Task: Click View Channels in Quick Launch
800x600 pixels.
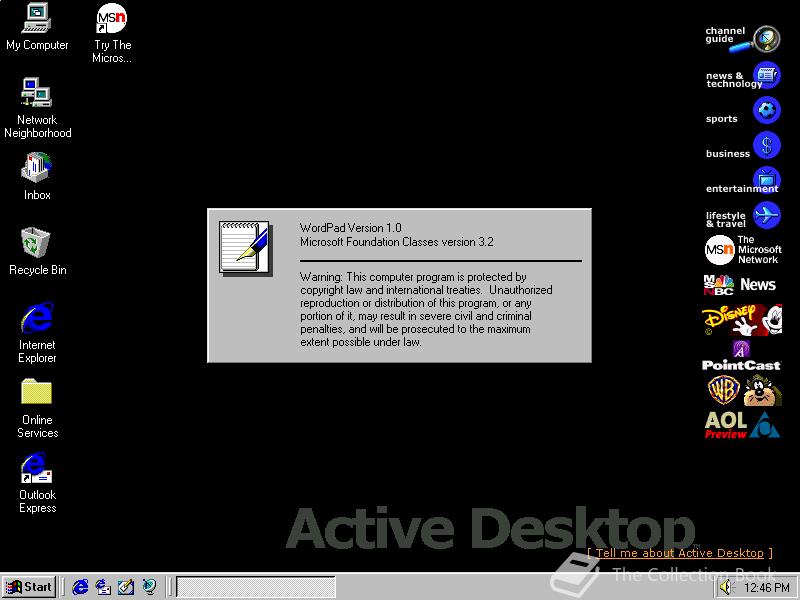Action: coord(149,587)
